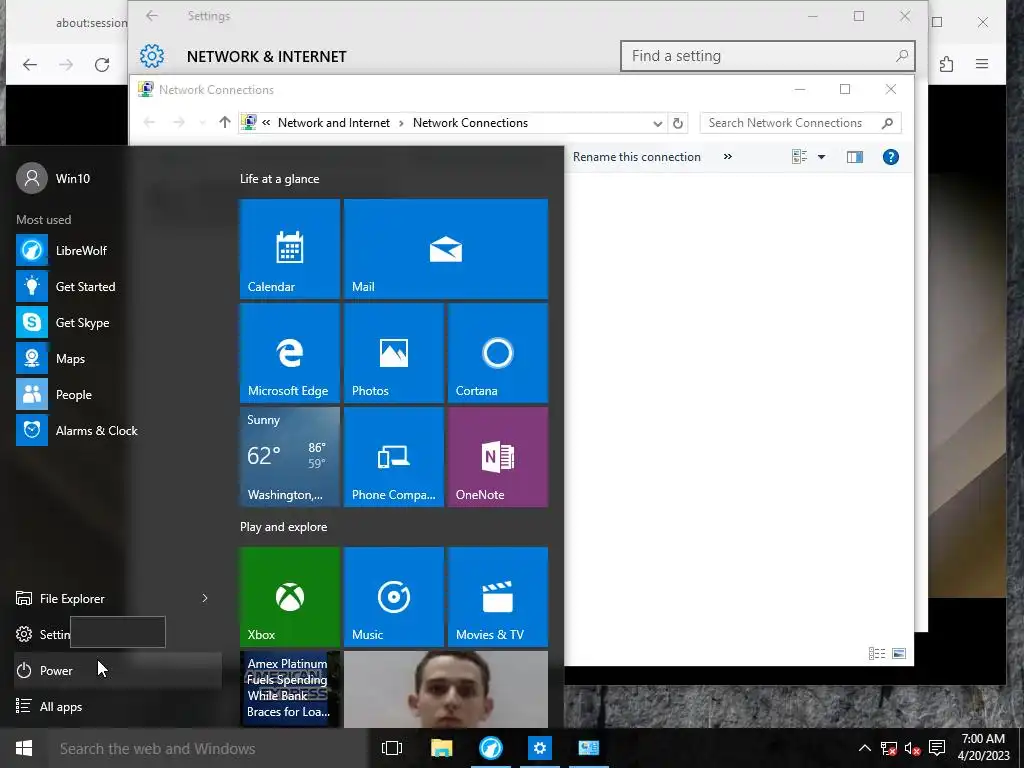Click network status tray icon
The image size is (1024, 768).
(889, 748)
